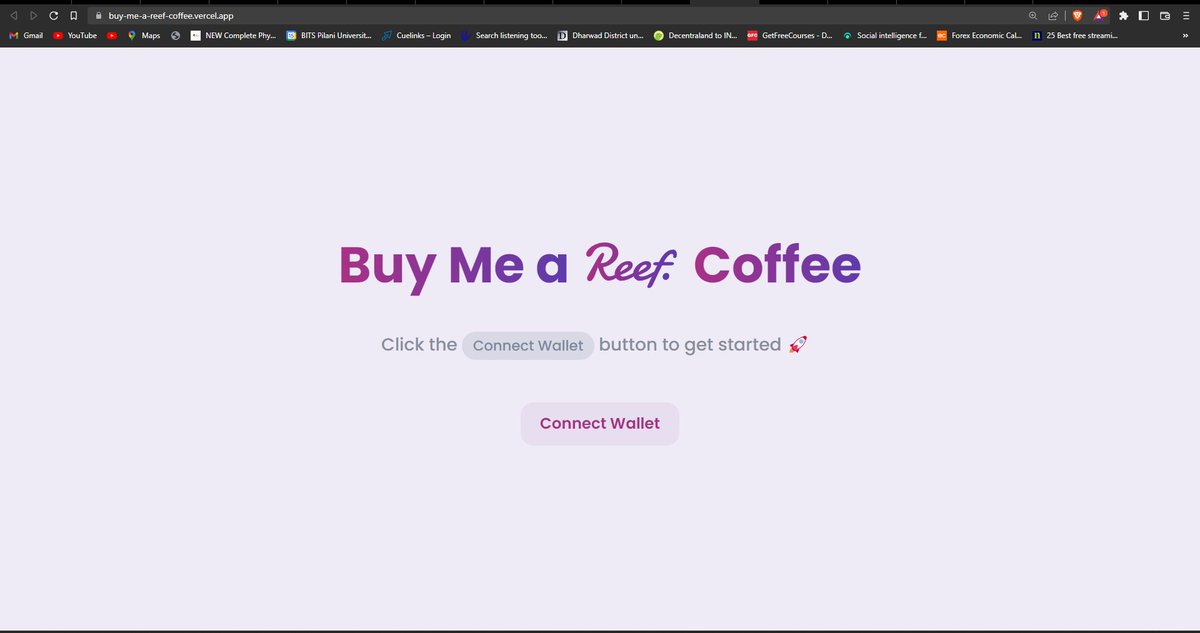Click the padlock site security icon
Image resolution: width=1200 pixels, height=633 pixels.
coord(98,16)
